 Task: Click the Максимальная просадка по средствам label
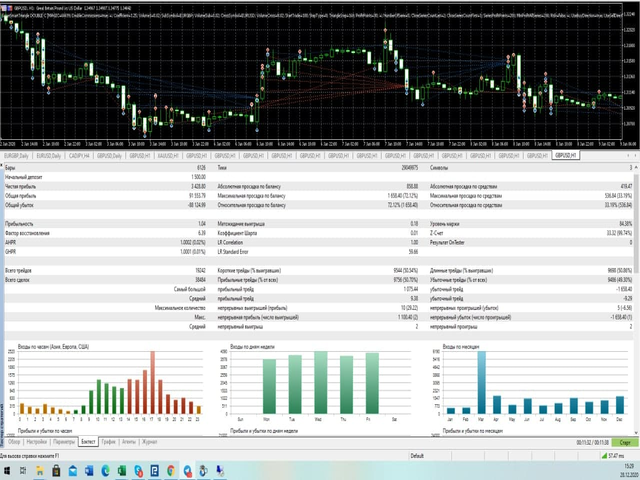[466, 196]
